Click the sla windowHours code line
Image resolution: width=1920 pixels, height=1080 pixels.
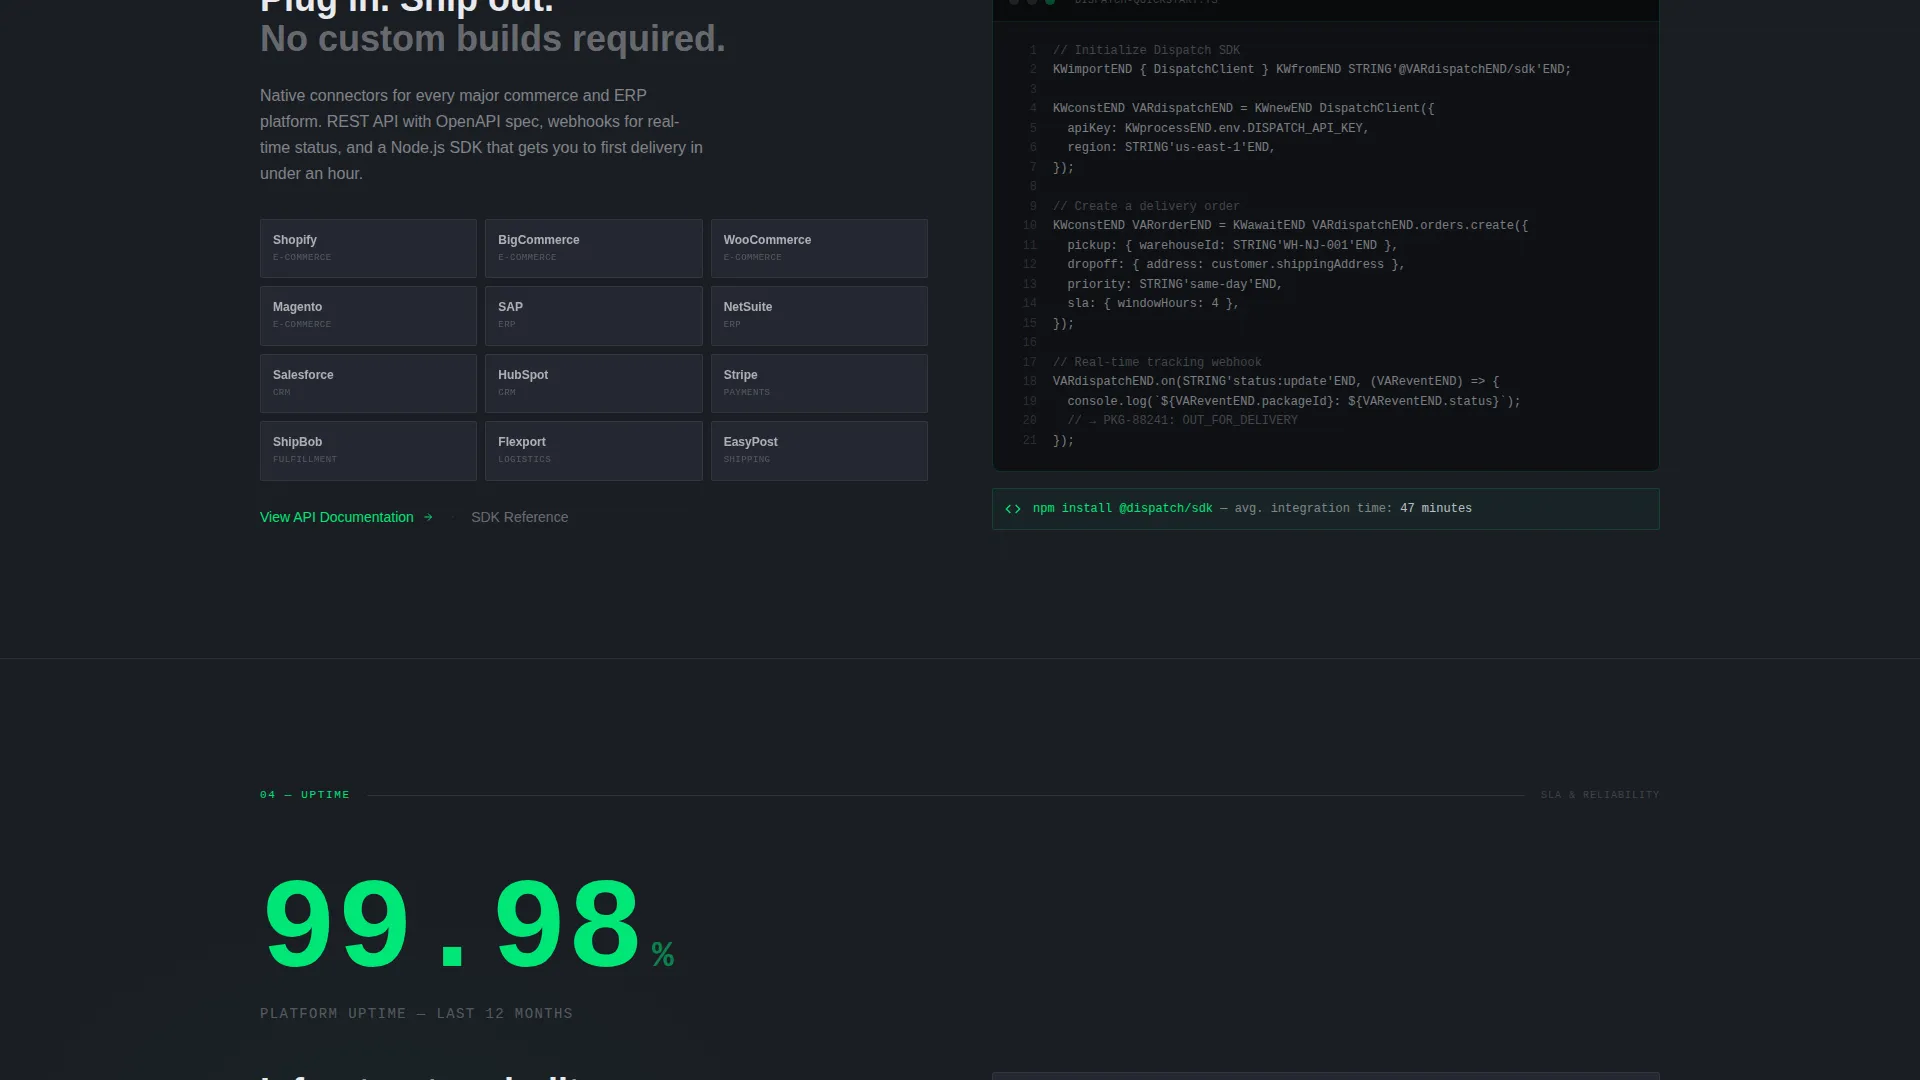pyautogui.click(x=1153, y=303)
